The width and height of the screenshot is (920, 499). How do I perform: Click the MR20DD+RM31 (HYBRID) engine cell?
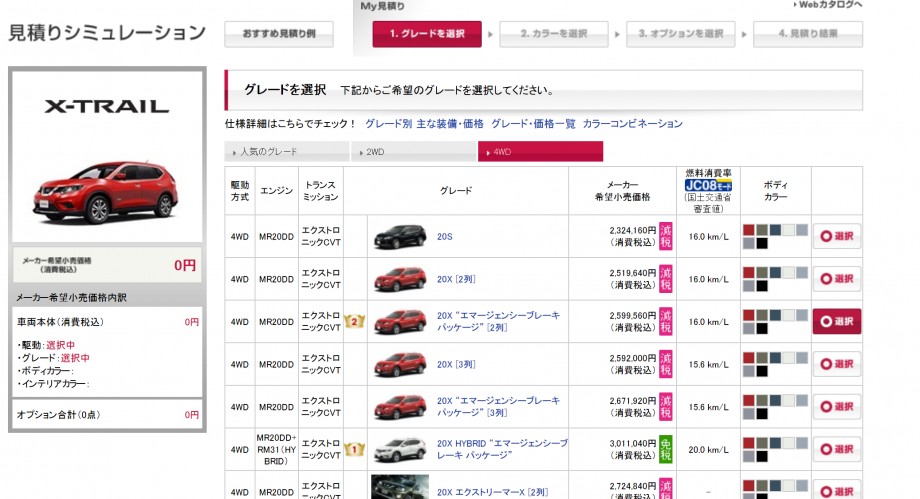276,450
